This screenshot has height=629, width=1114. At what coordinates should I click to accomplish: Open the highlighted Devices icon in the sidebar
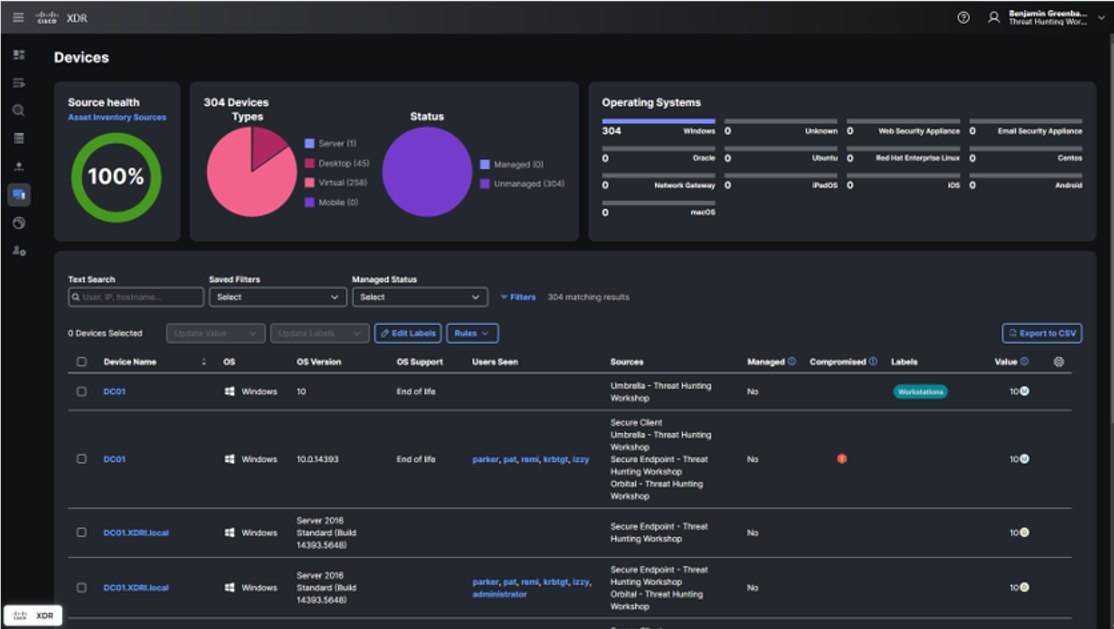click(17, 196)
